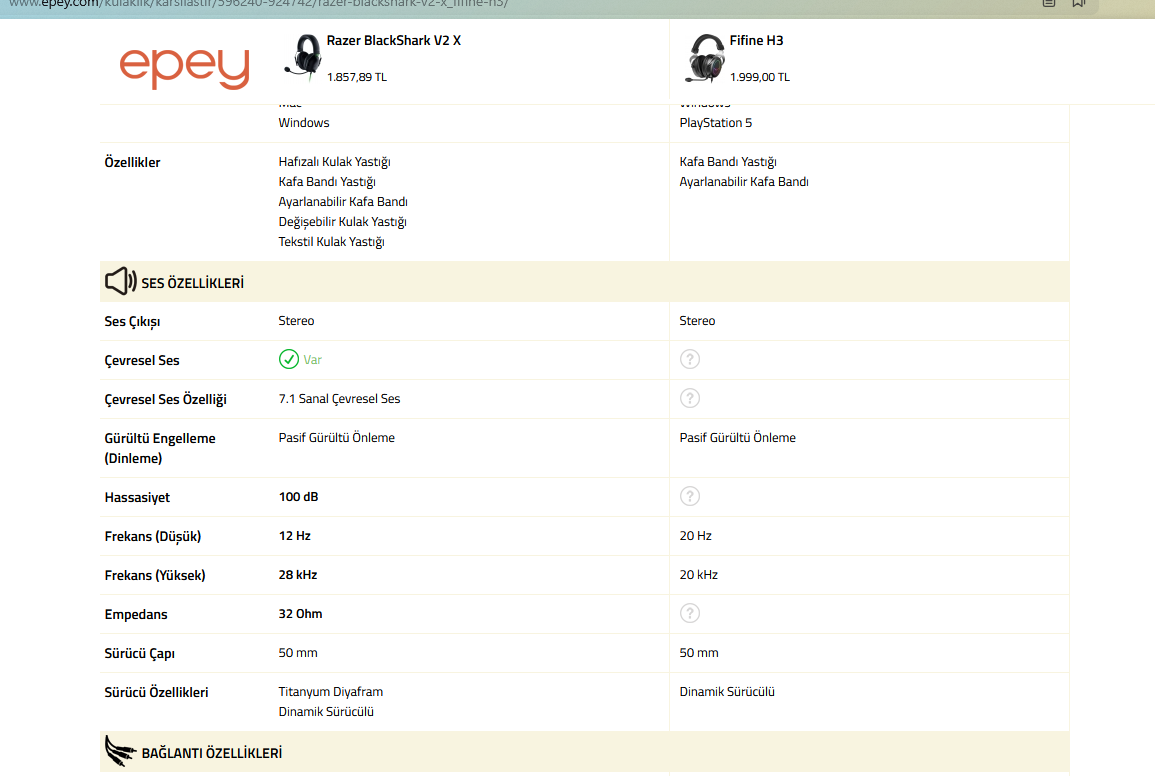The height and width of the screenshot is (776, 1155).
Task: Click the Var text in Çevresel Ses row
Action: 312,360
